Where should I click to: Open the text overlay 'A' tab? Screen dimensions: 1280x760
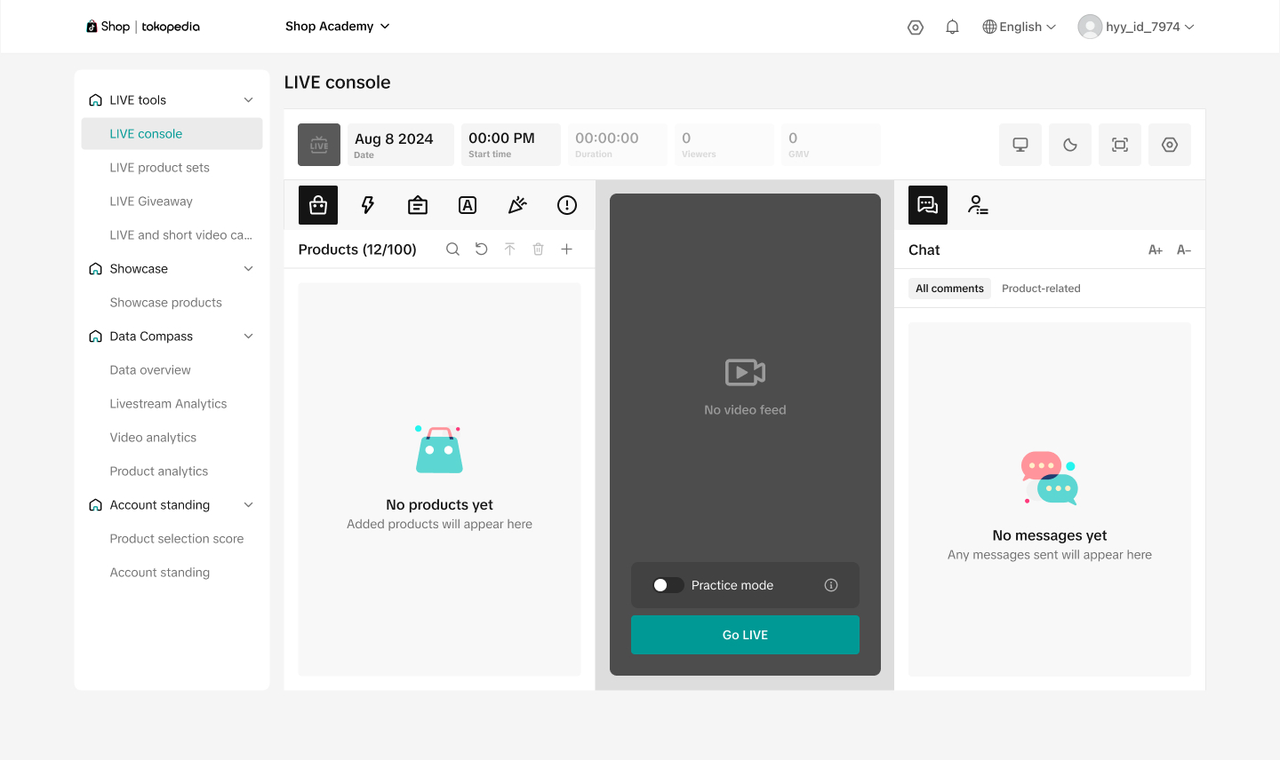467,205
